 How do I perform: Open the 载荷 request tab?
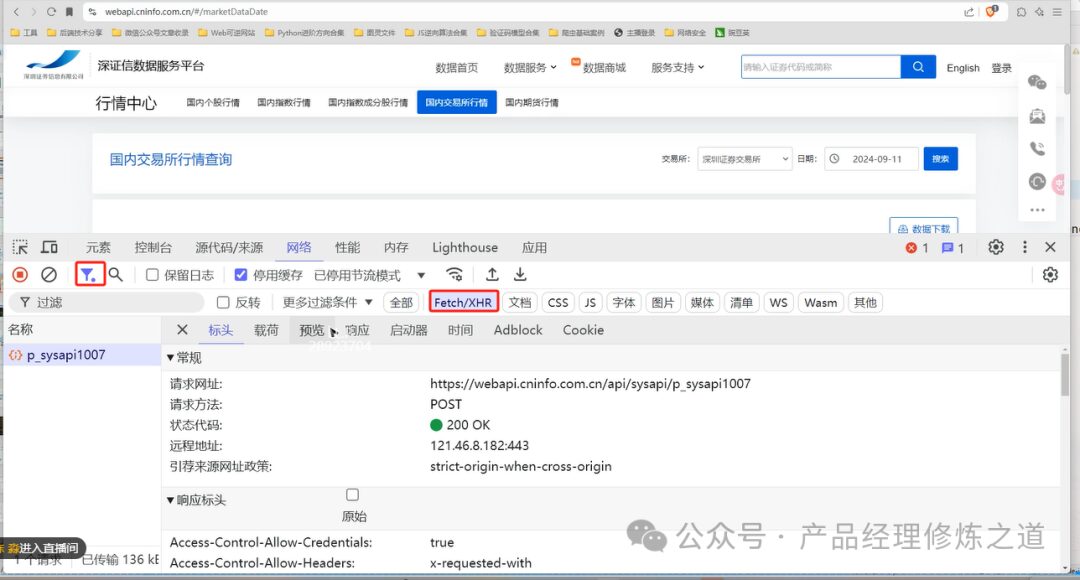click(x=267, y=330)
